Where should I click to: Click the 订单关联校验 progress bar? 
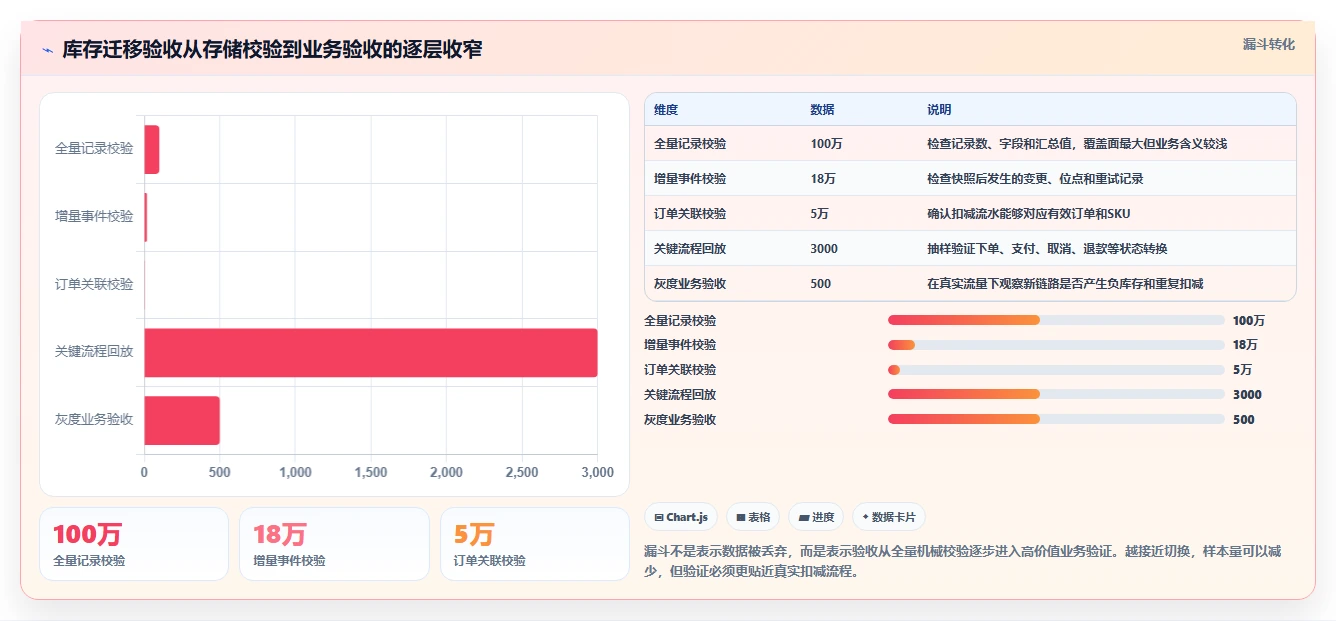click(x=1056, y=370)
